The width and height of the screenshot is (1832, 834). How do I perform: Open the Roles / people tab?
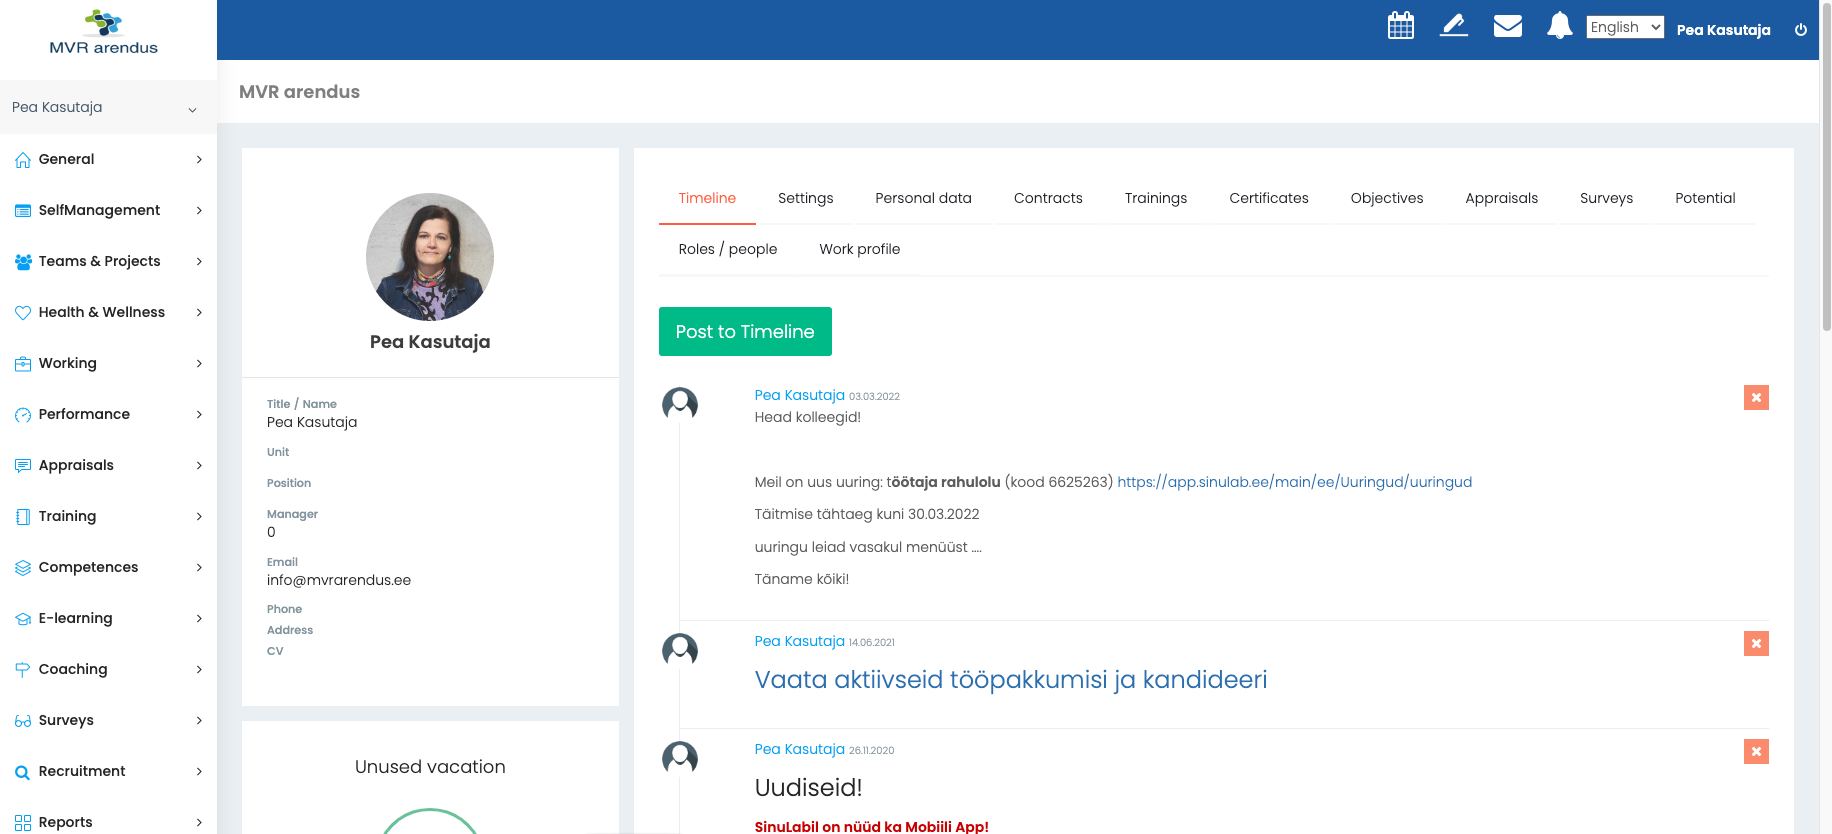(x=727, y=249)
